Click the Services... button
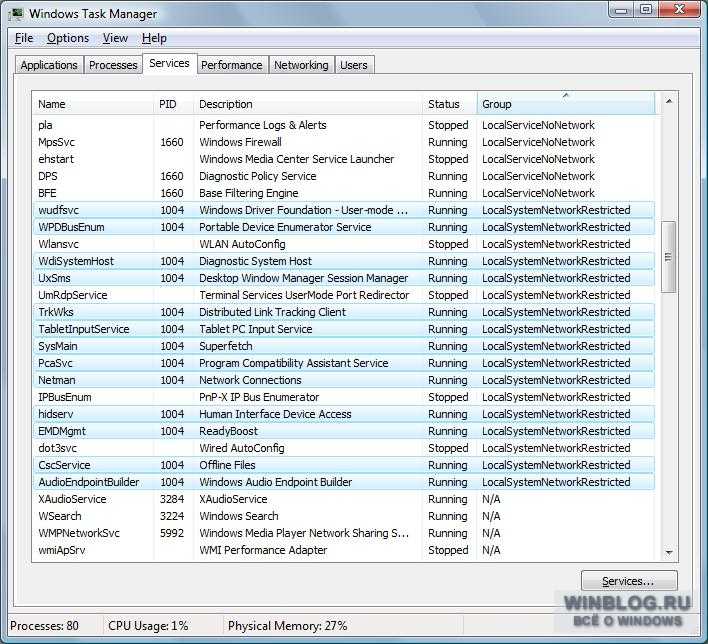 629,581
